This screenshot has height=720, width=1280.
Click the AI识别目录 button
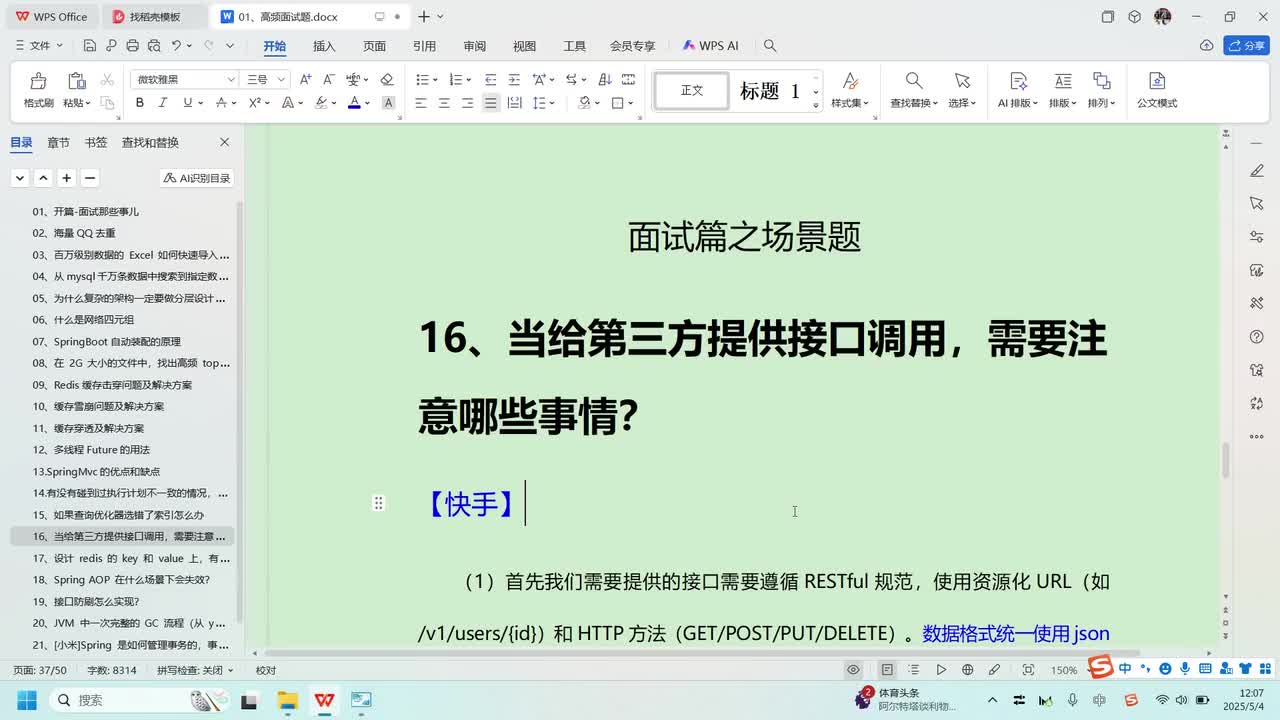(197, 178)
